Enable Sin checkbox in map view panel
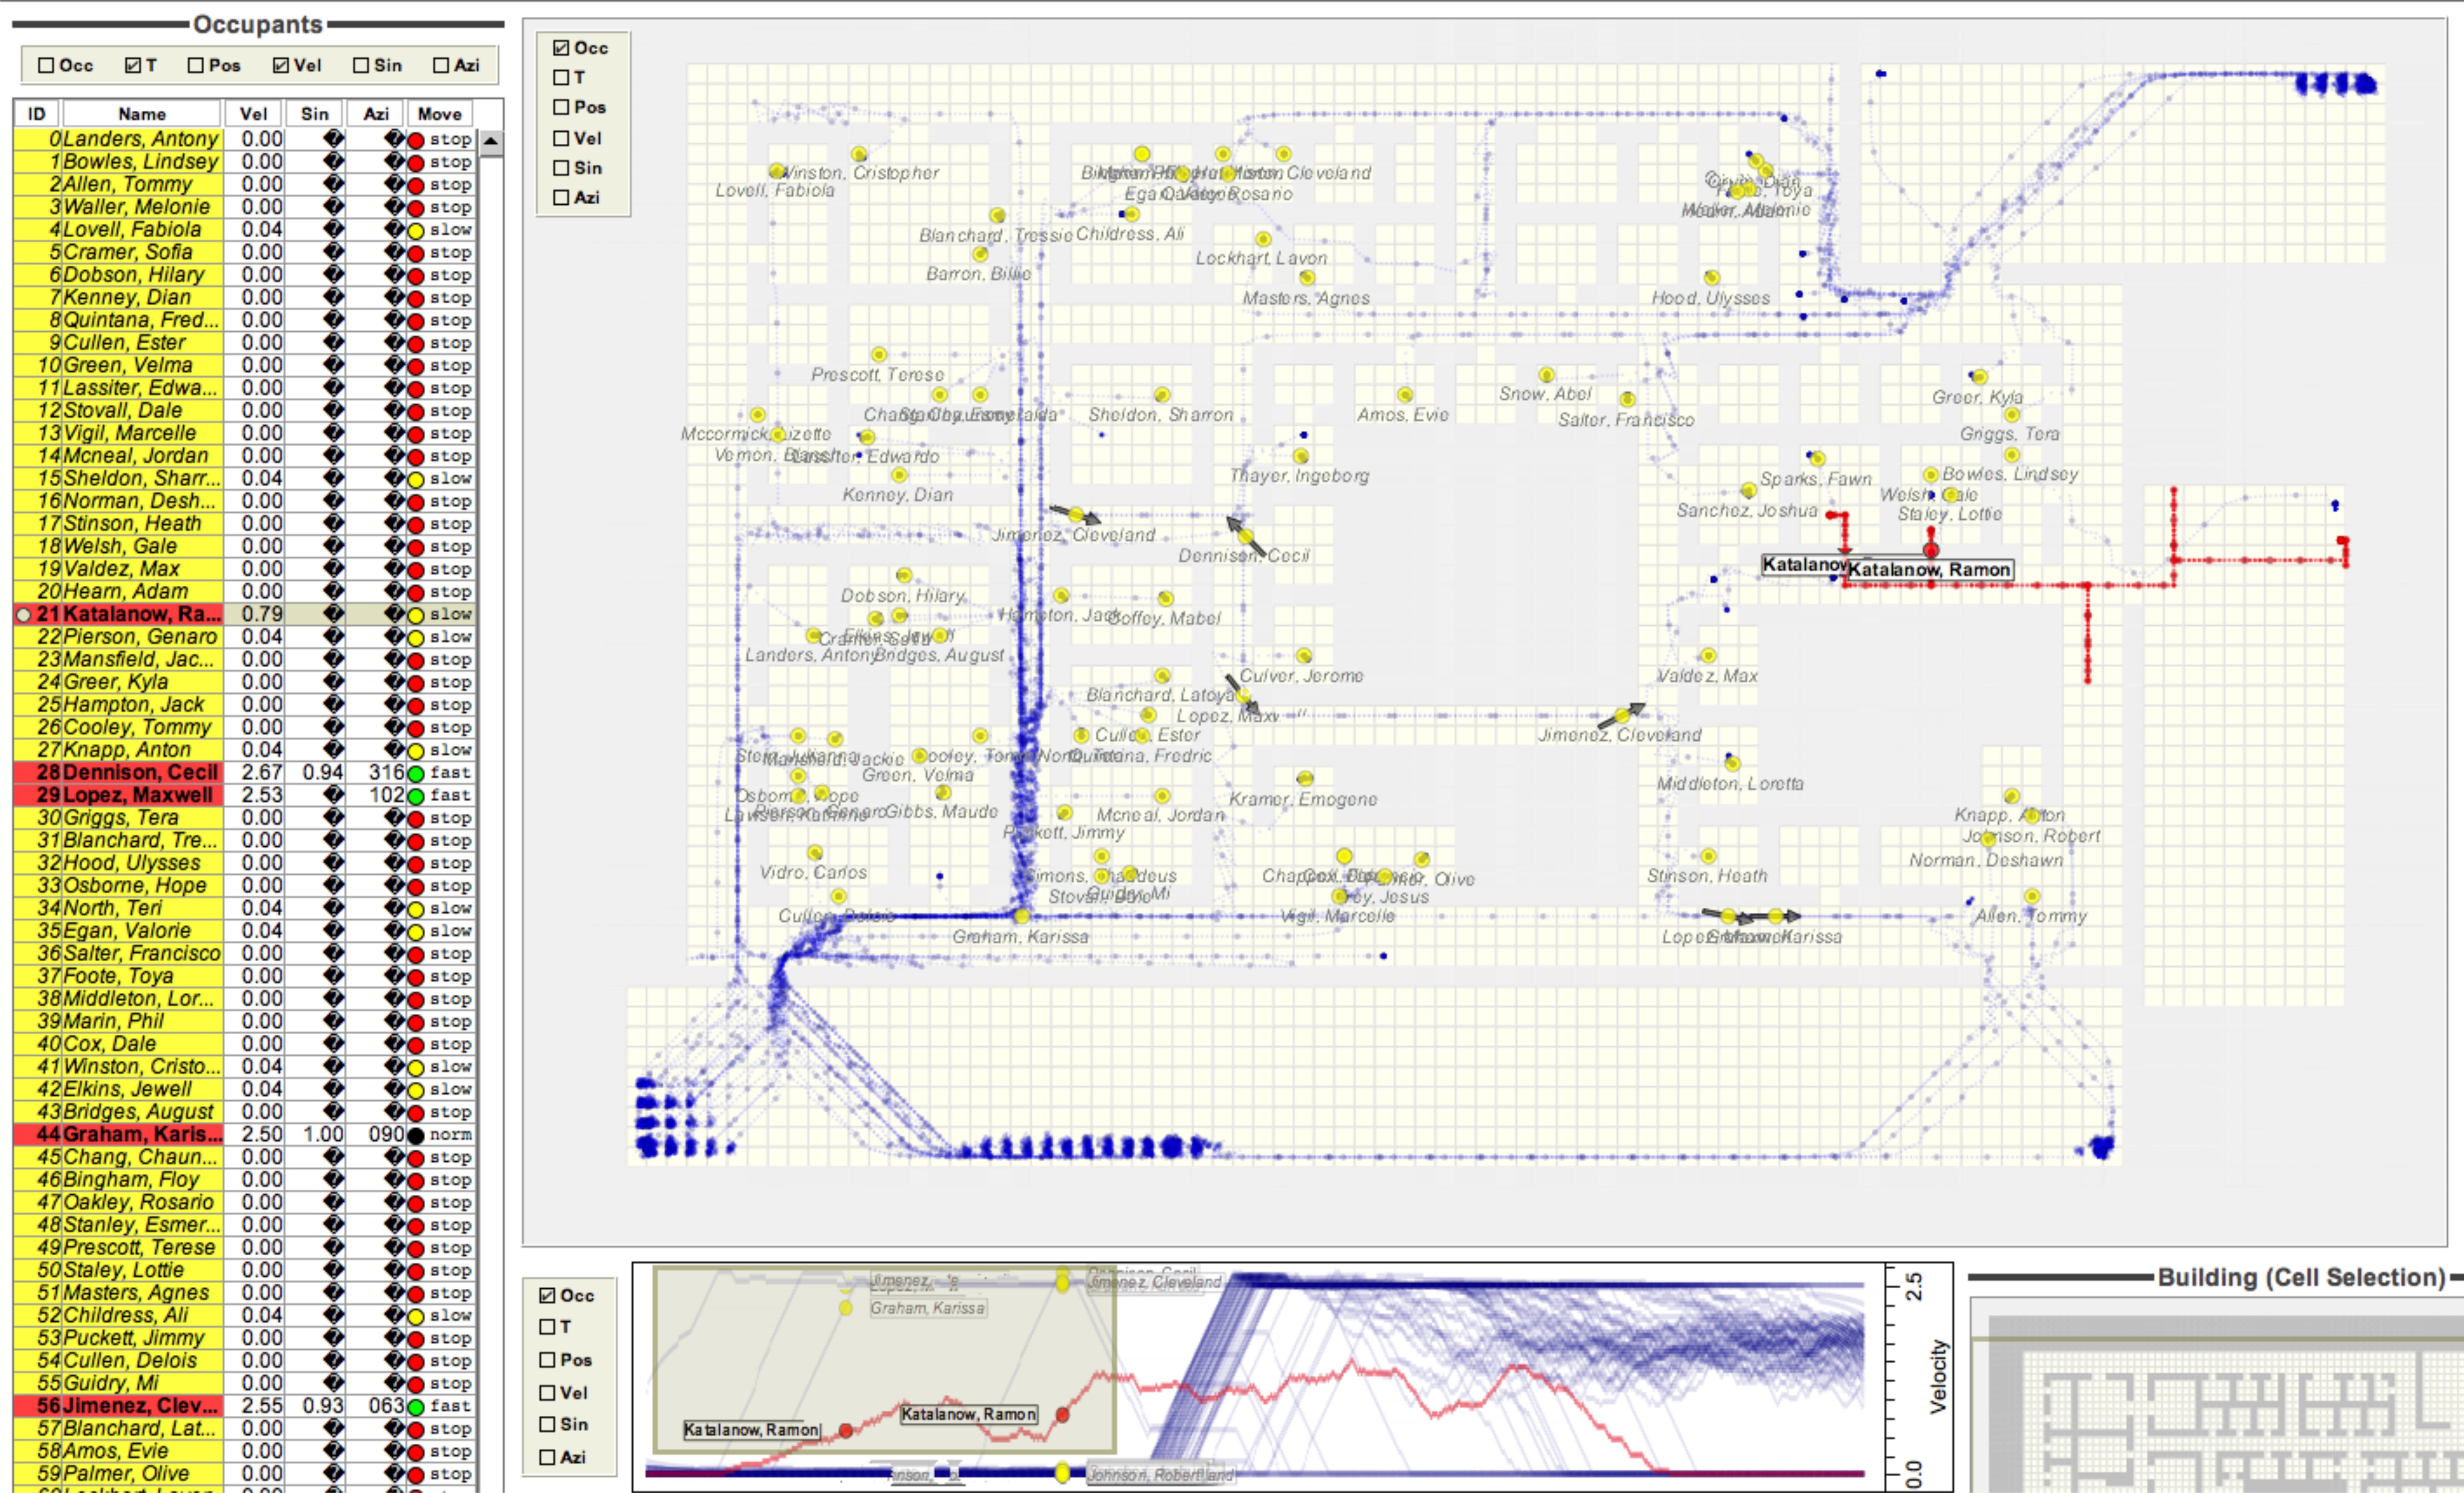This screenshot has width=2464, height=1493. tap(561, 168)
